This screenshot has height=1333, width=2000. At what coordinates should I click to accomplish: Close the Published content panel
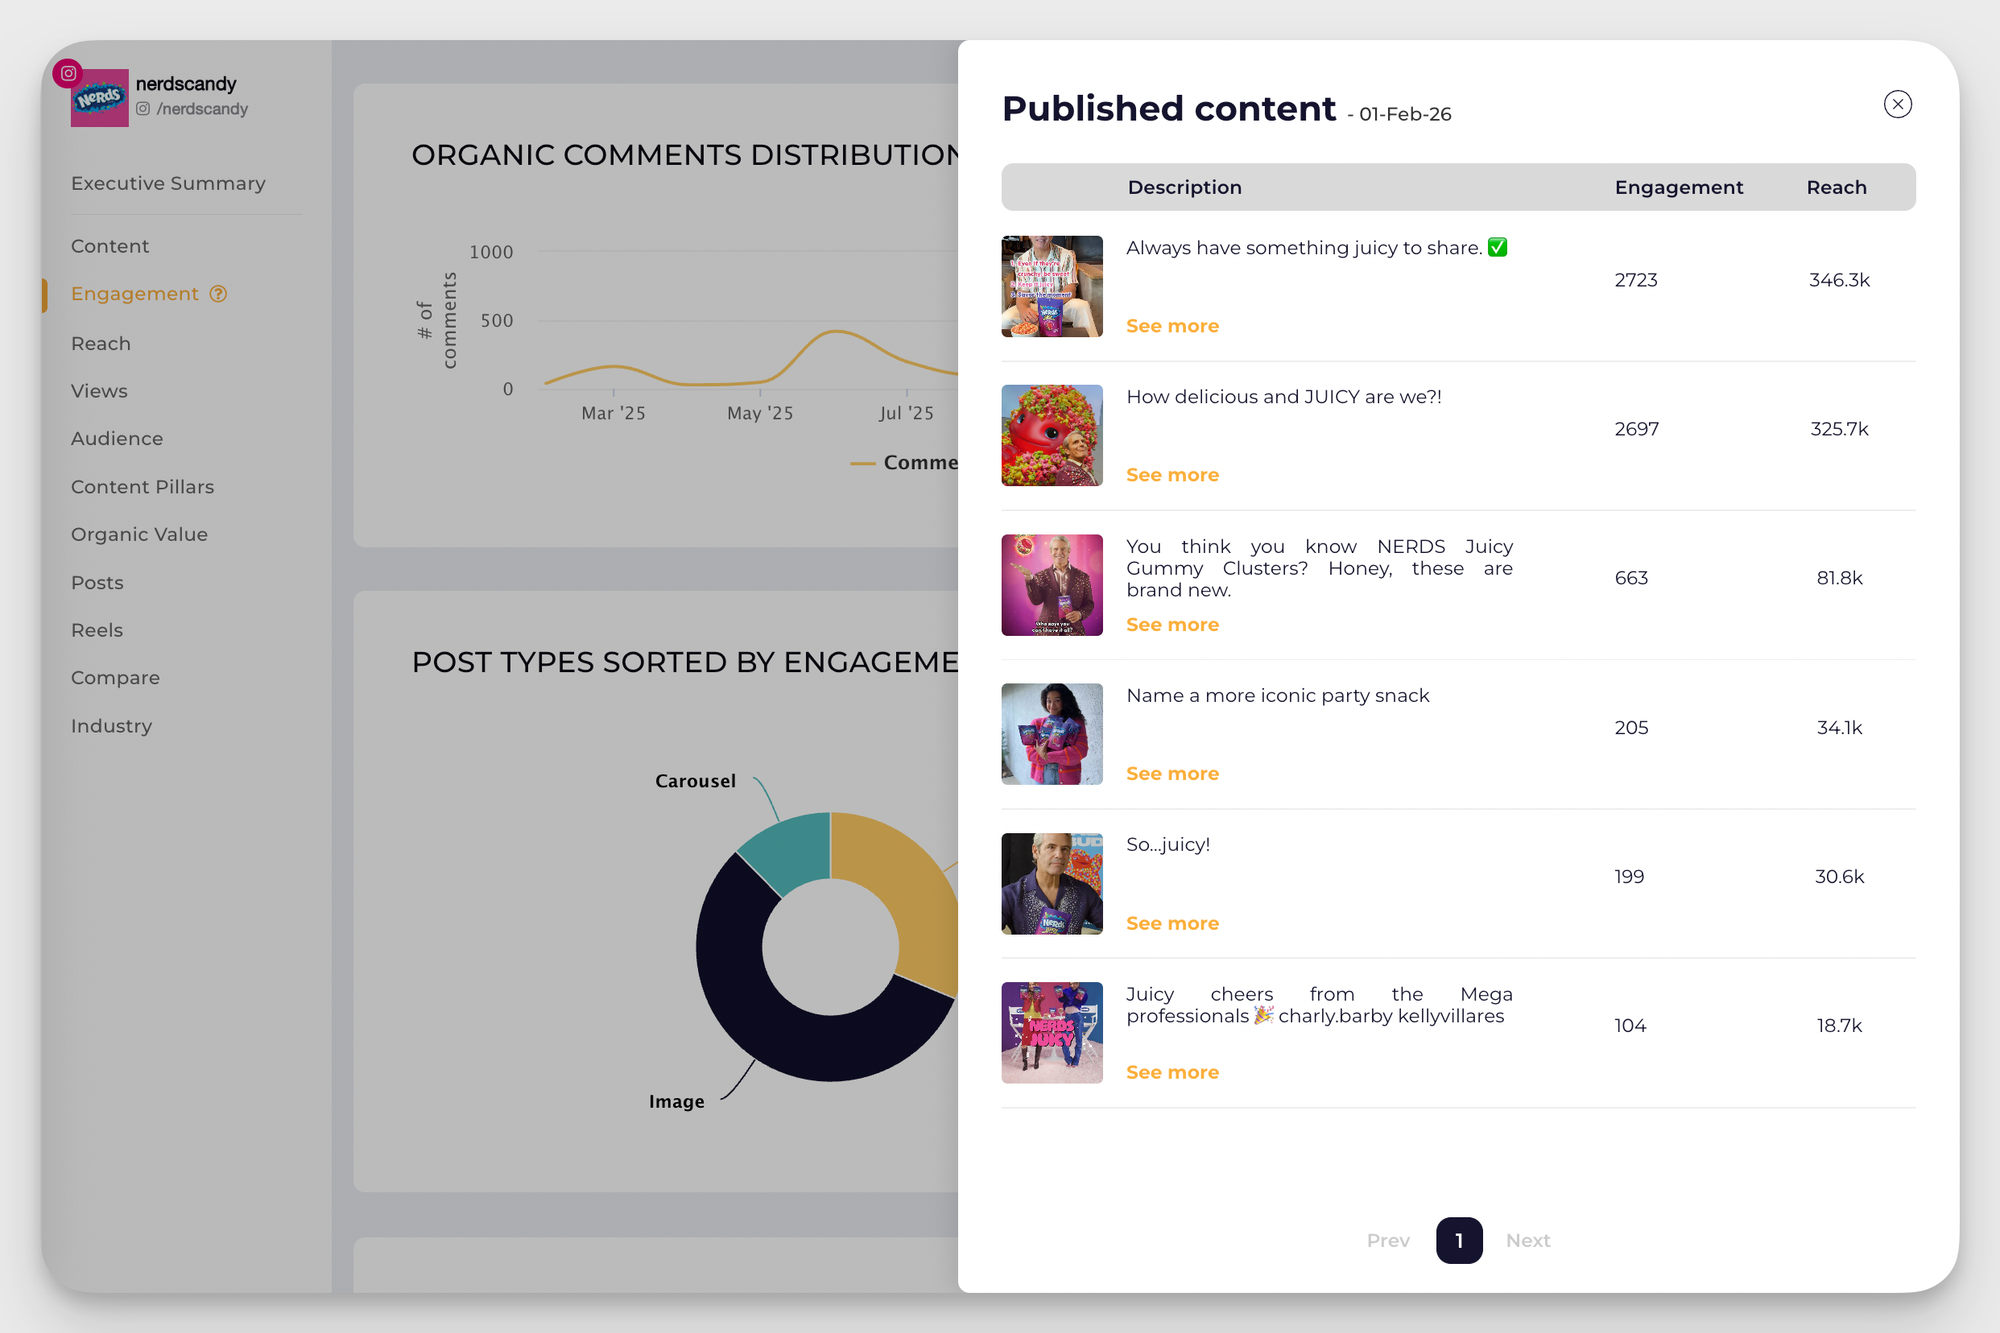point(1898,104)
